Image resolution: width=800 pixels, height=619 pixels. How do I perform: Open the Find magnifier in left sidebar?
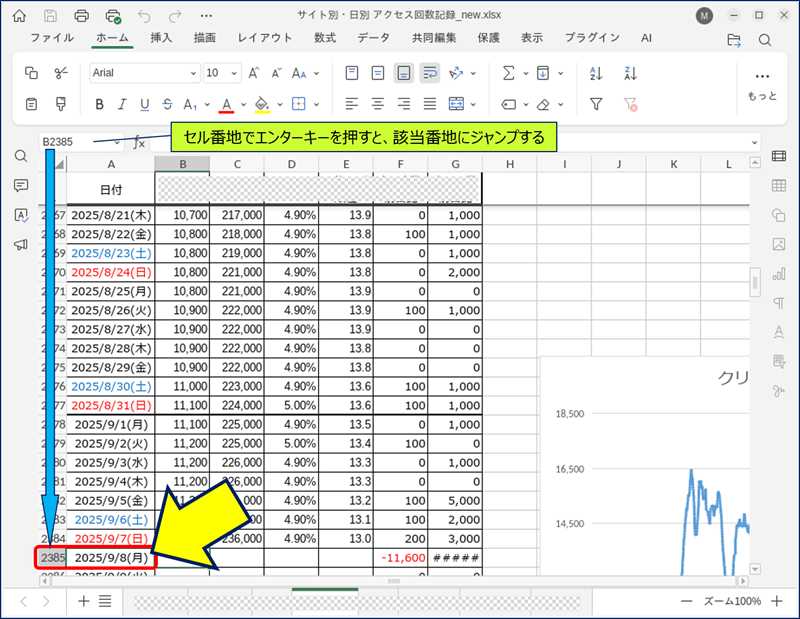(20, 156)
